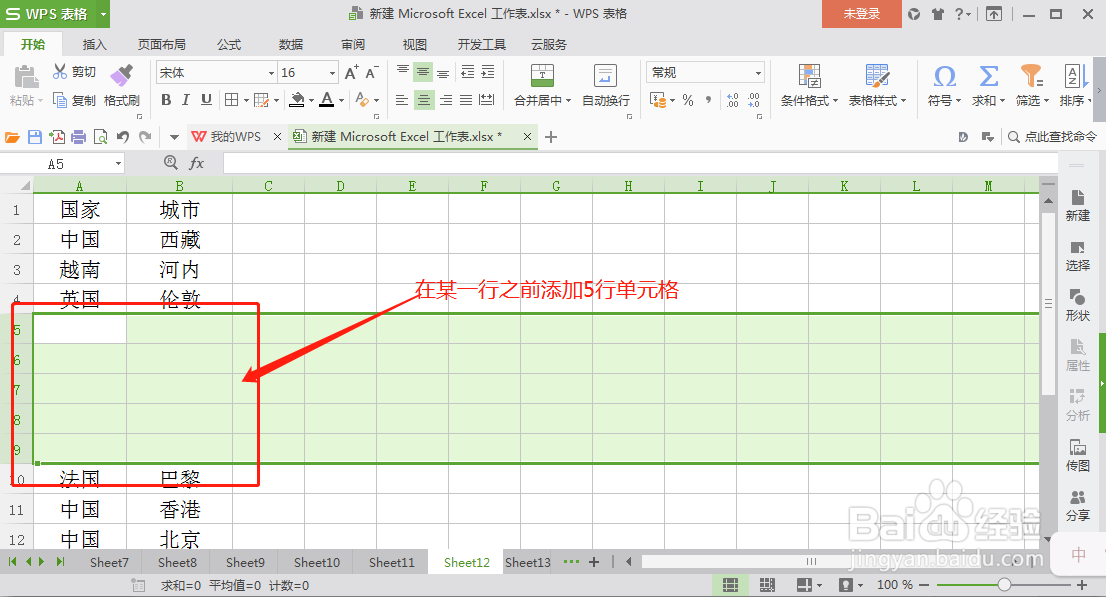Click the Wrap Text (自动换行) button

[606, 85]
